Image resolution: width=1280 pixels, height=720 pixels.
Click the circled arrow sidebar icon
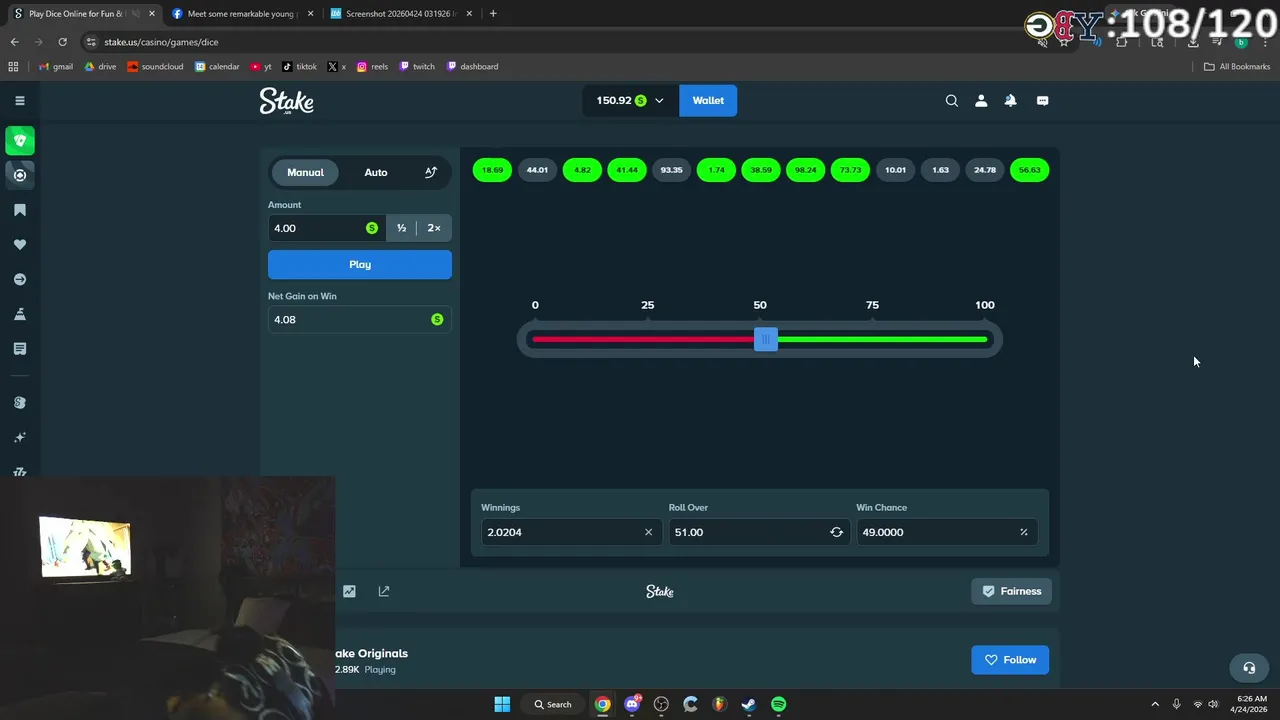pos(20,279)
